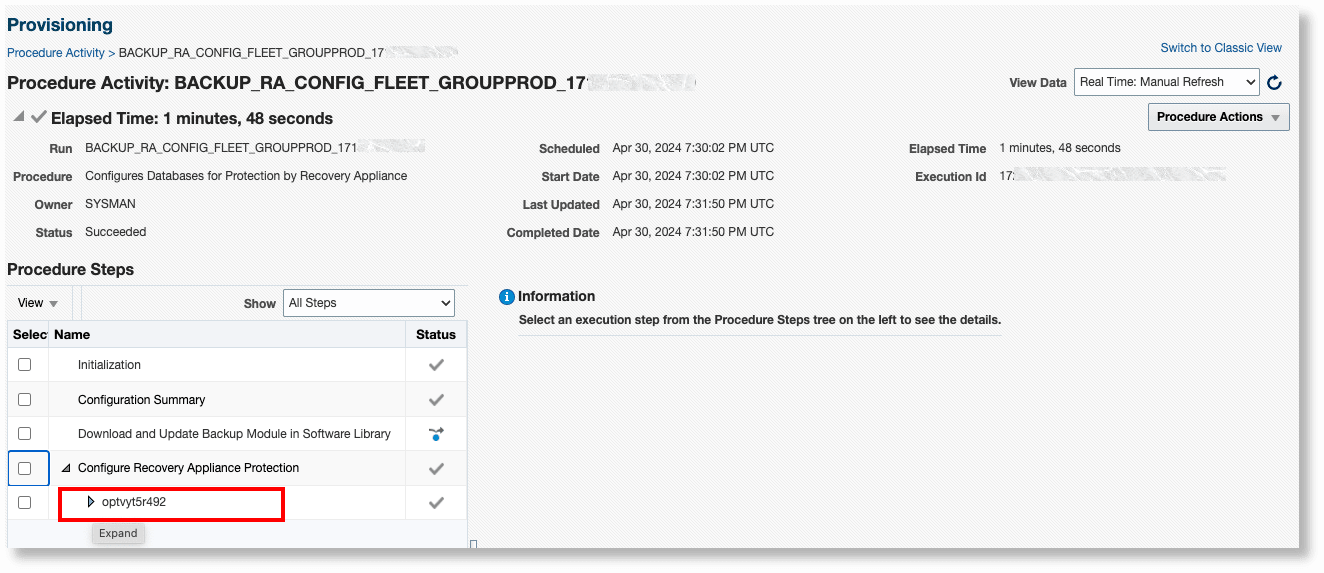Click the Name column header
The width and height of the screenshot is (1324, 573).
click(72, 335)
